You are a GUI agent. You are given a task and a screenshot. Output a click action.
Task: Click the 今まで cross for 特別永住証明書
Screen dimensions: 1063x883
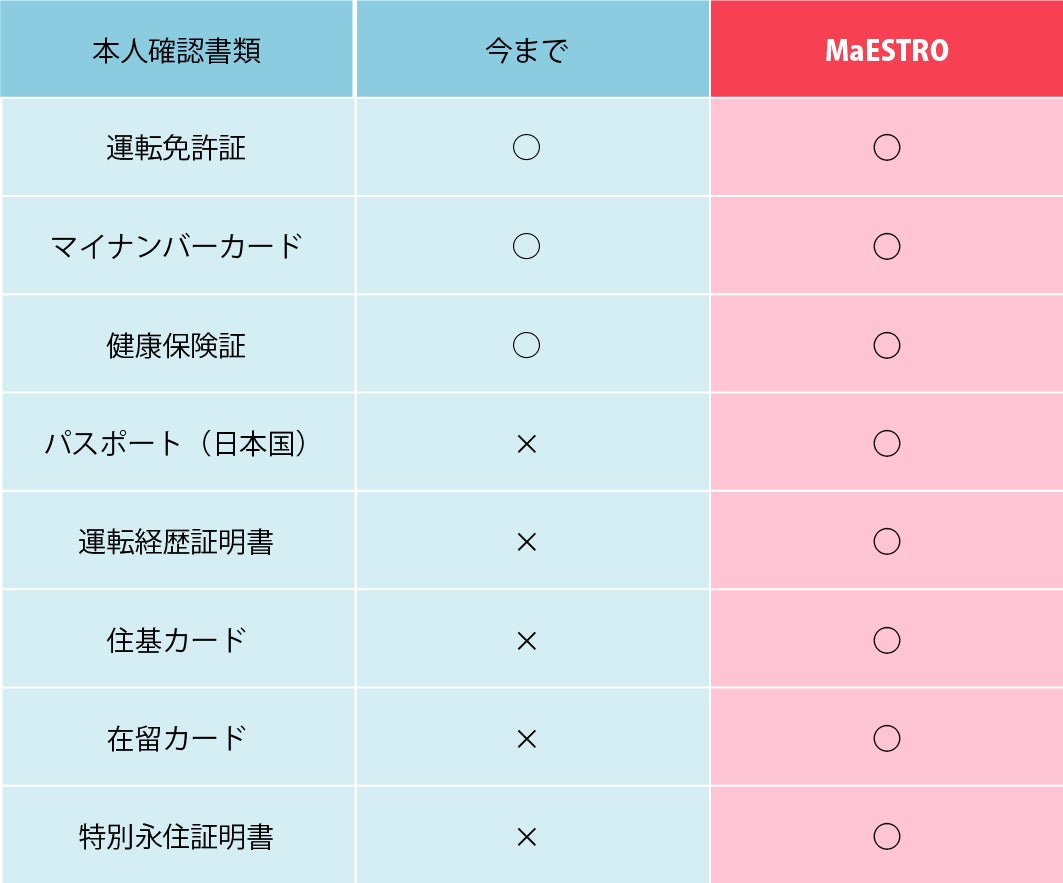point(527,837)
